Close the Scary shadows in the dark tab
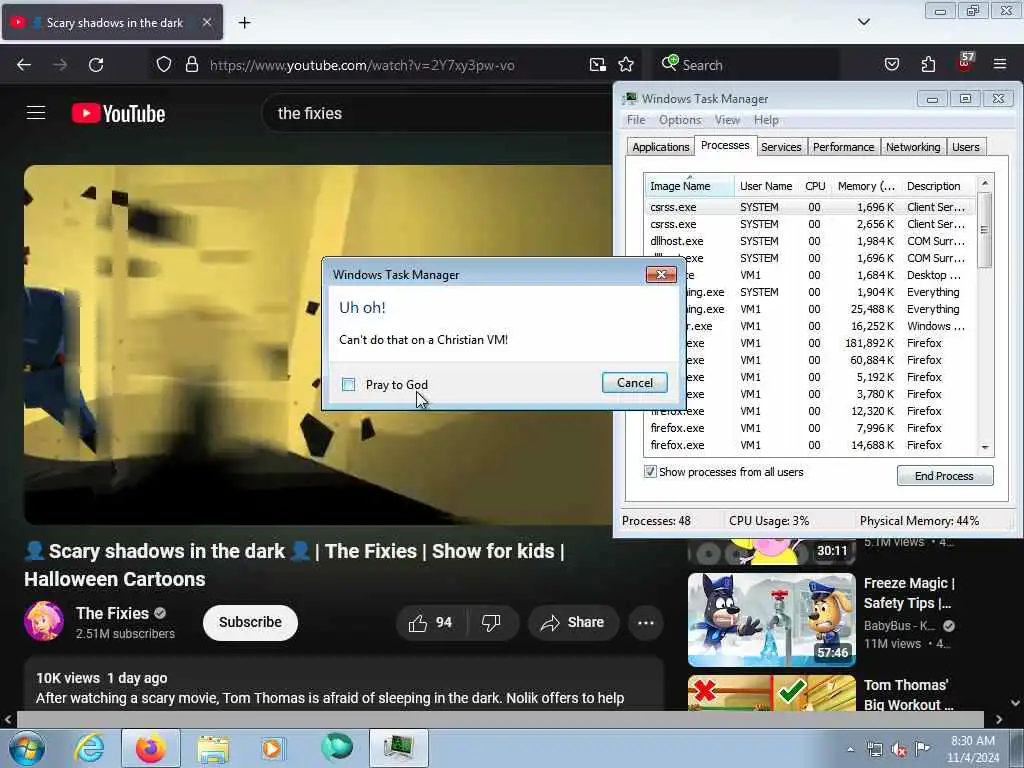Viewport: 1024px width, 768px height. pos(206,22)
